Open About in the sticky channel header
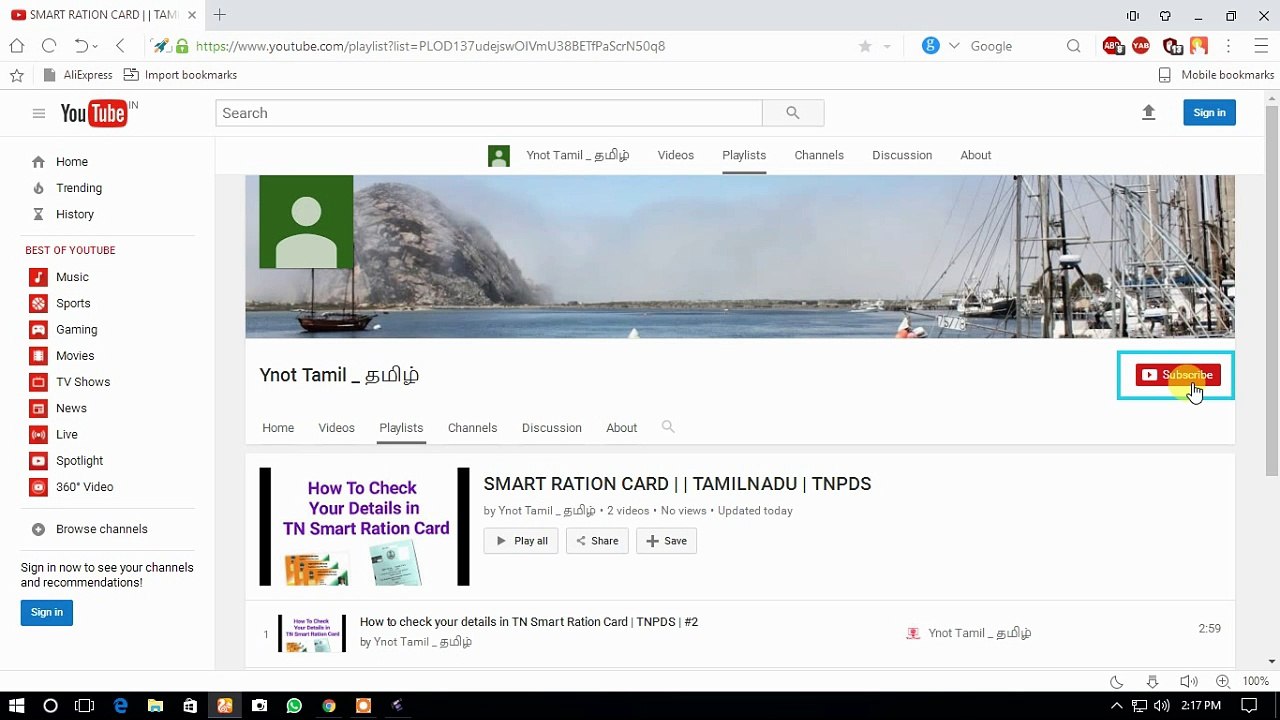Viewport: 1280px width, 720px height. [976, 155]
